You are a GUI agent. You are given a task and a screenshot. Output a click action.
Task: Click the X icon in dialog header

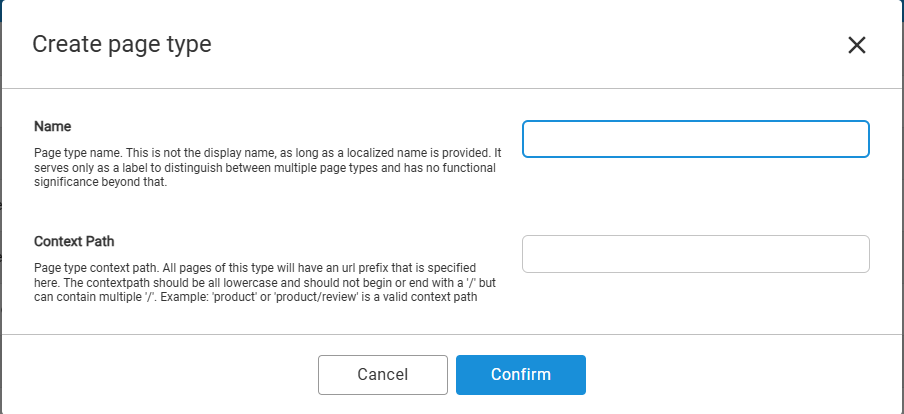click(857, 45)
